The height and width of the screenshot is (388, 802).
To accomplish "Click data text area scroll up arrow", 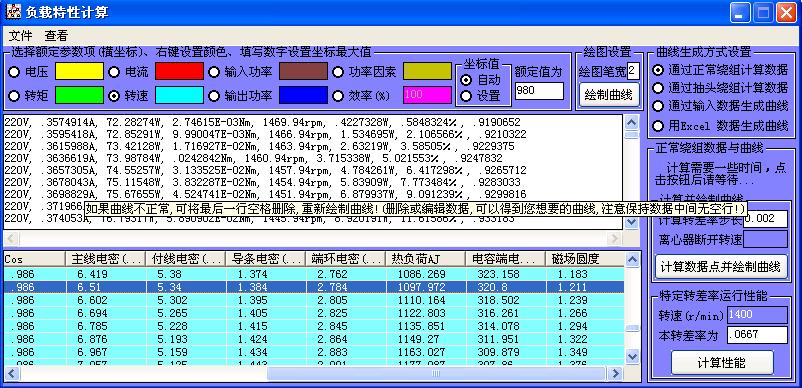I will (632, 122).
